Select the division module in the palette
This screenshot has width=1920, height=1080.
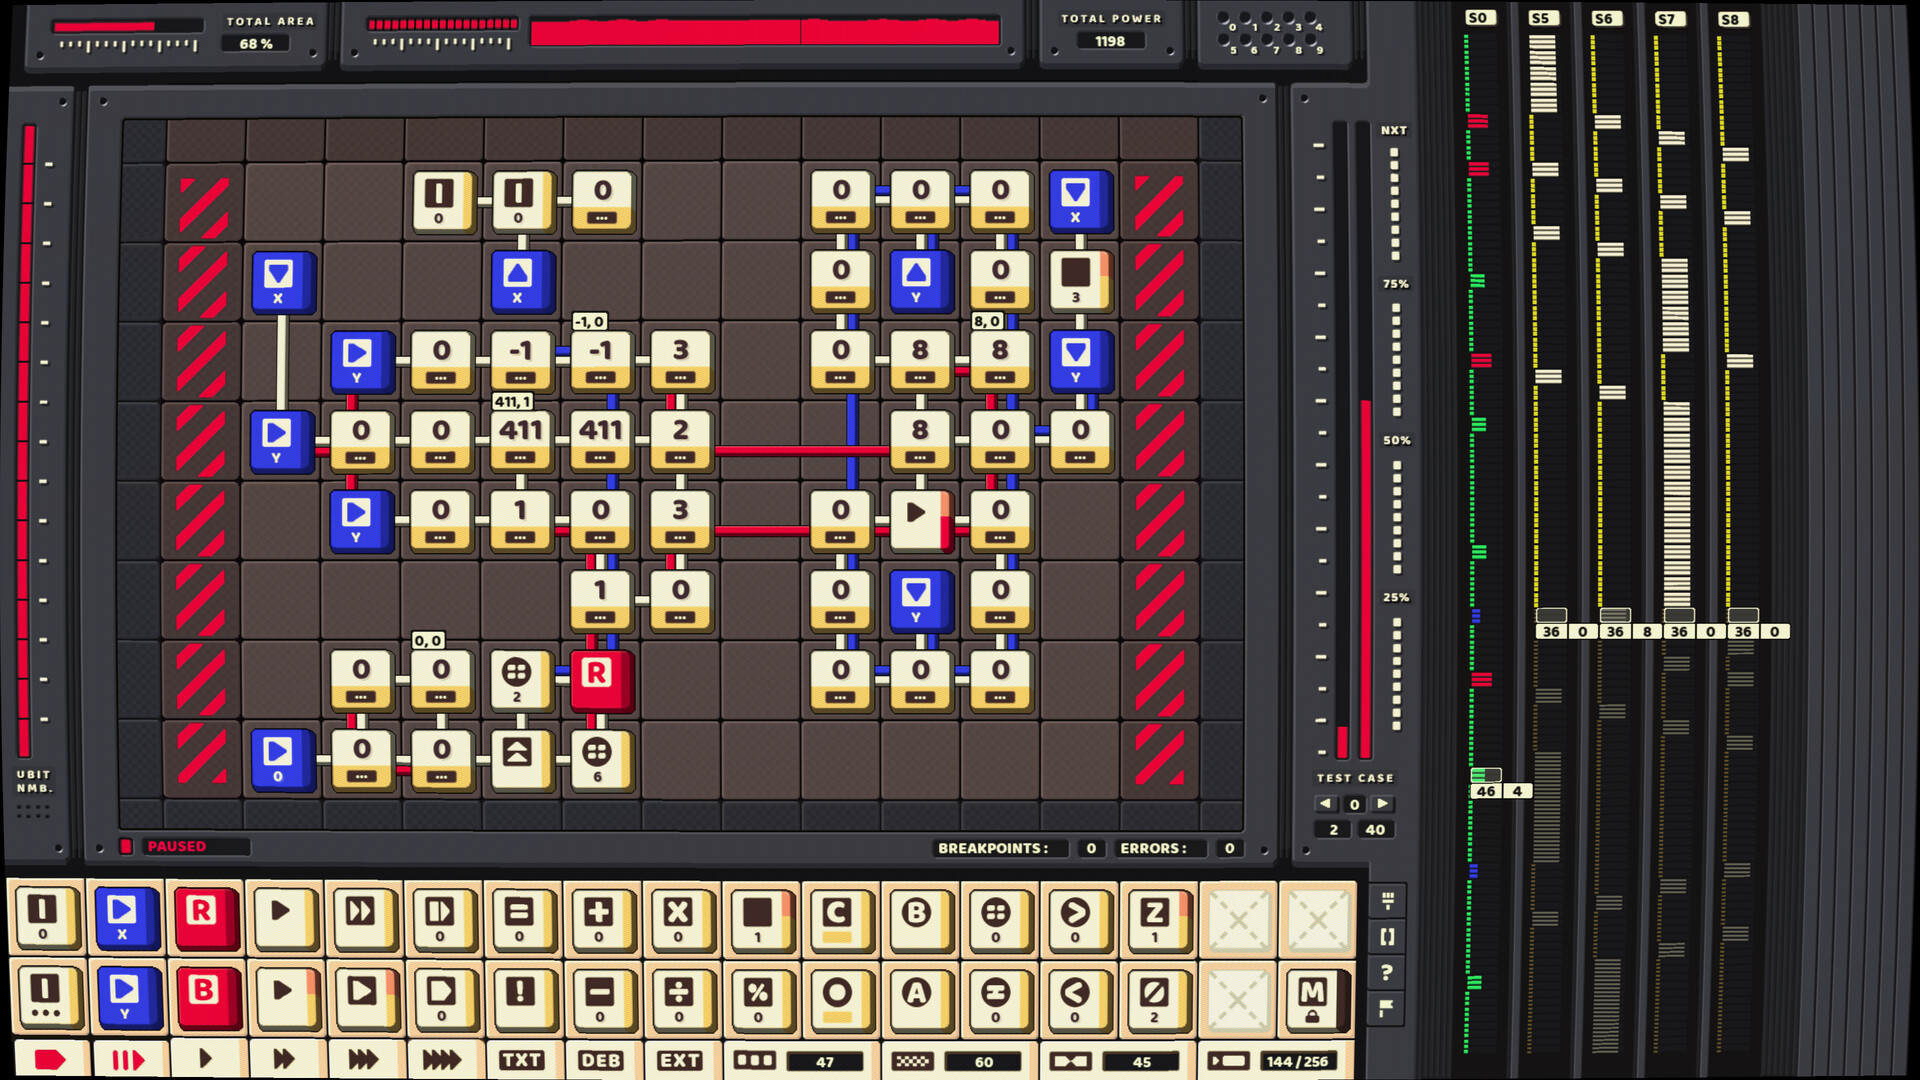click(x=680, y=997)
